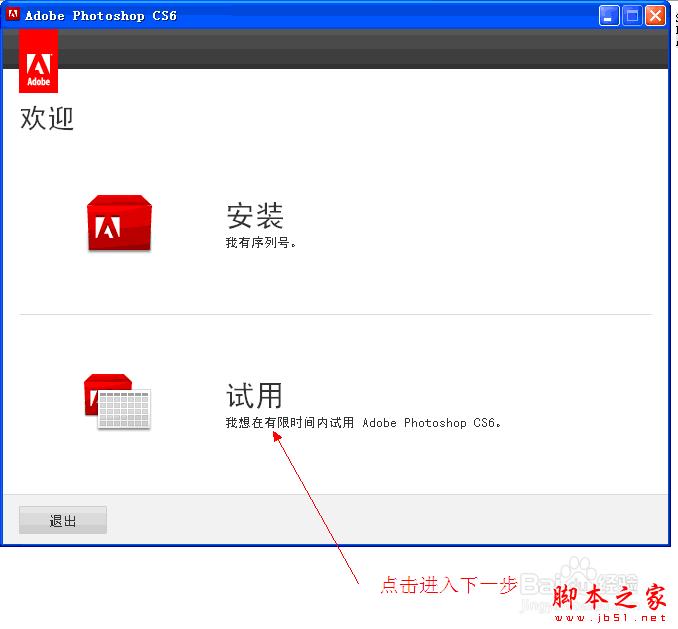Click the 欢迎 welcome heading
The image size is (678, 629).
pos(47,118)
